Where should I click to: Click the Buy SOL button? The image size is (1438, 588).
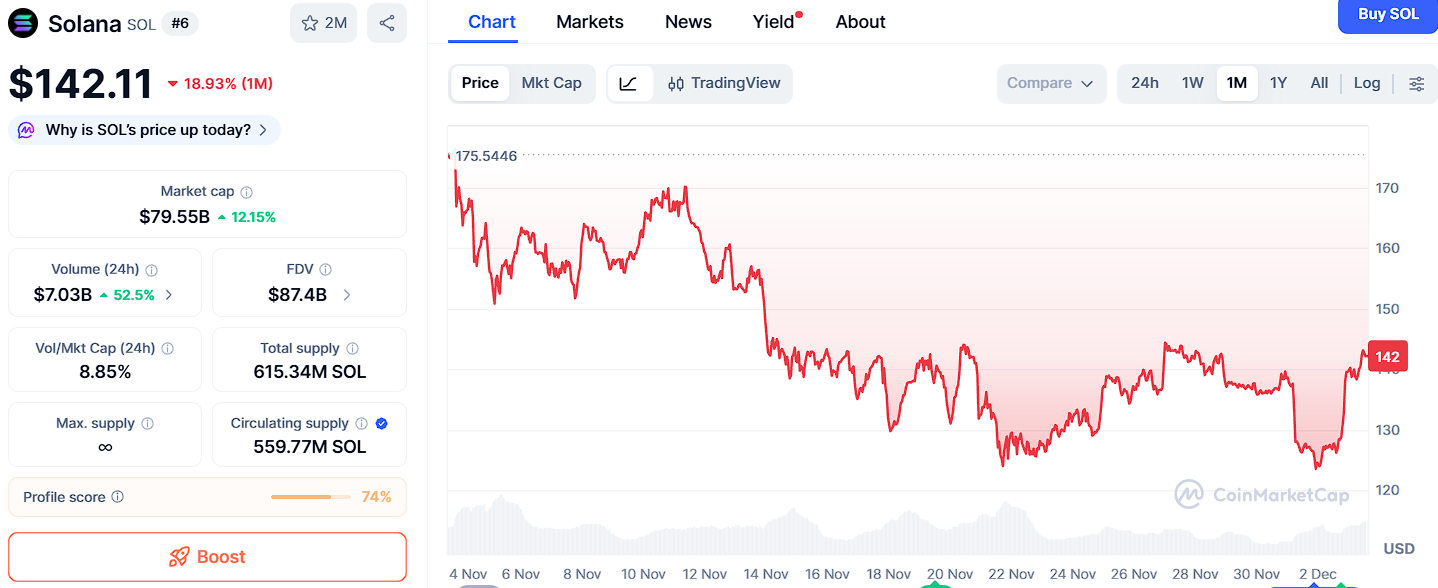click(1387, 16)
